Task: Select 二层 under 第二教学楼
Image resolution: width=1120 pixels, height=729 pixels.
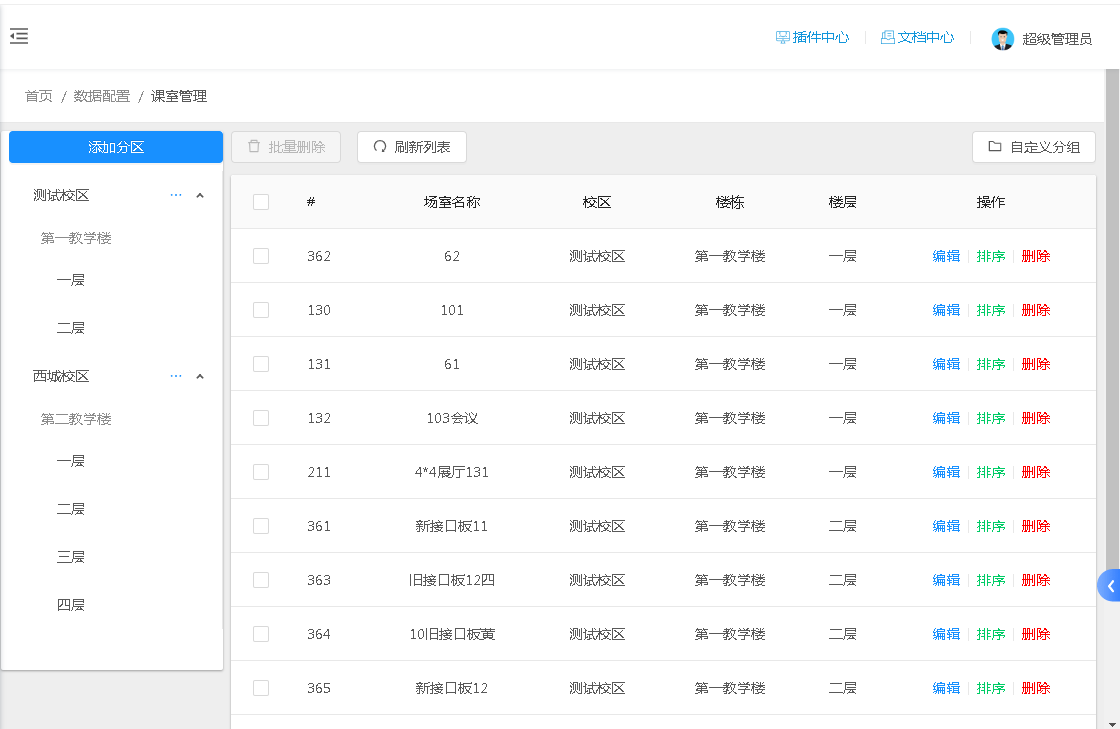Action: [71, 508]
